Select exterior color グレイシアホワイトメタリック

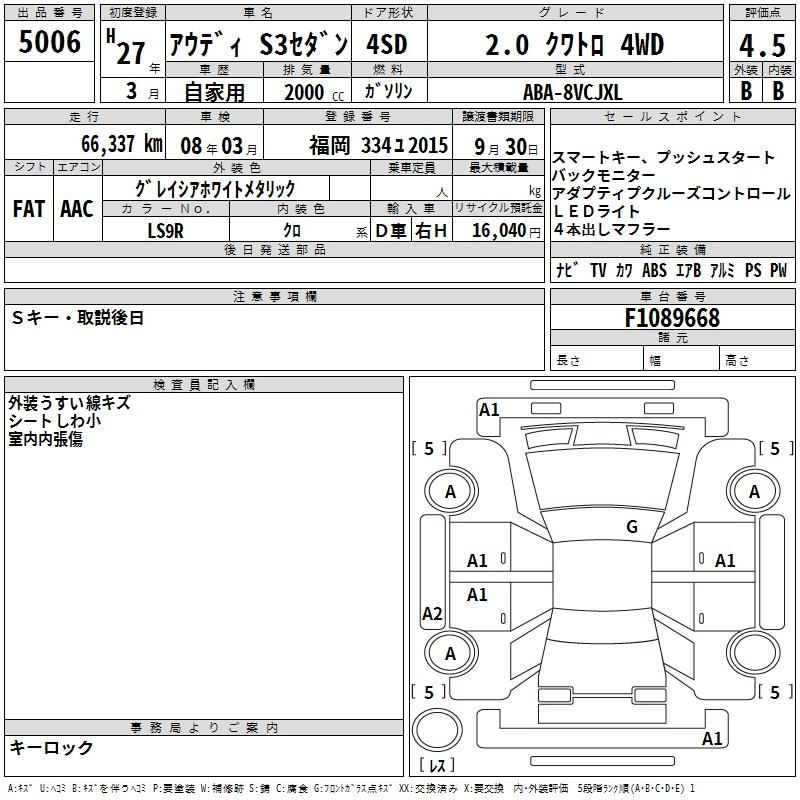(215, 189)
